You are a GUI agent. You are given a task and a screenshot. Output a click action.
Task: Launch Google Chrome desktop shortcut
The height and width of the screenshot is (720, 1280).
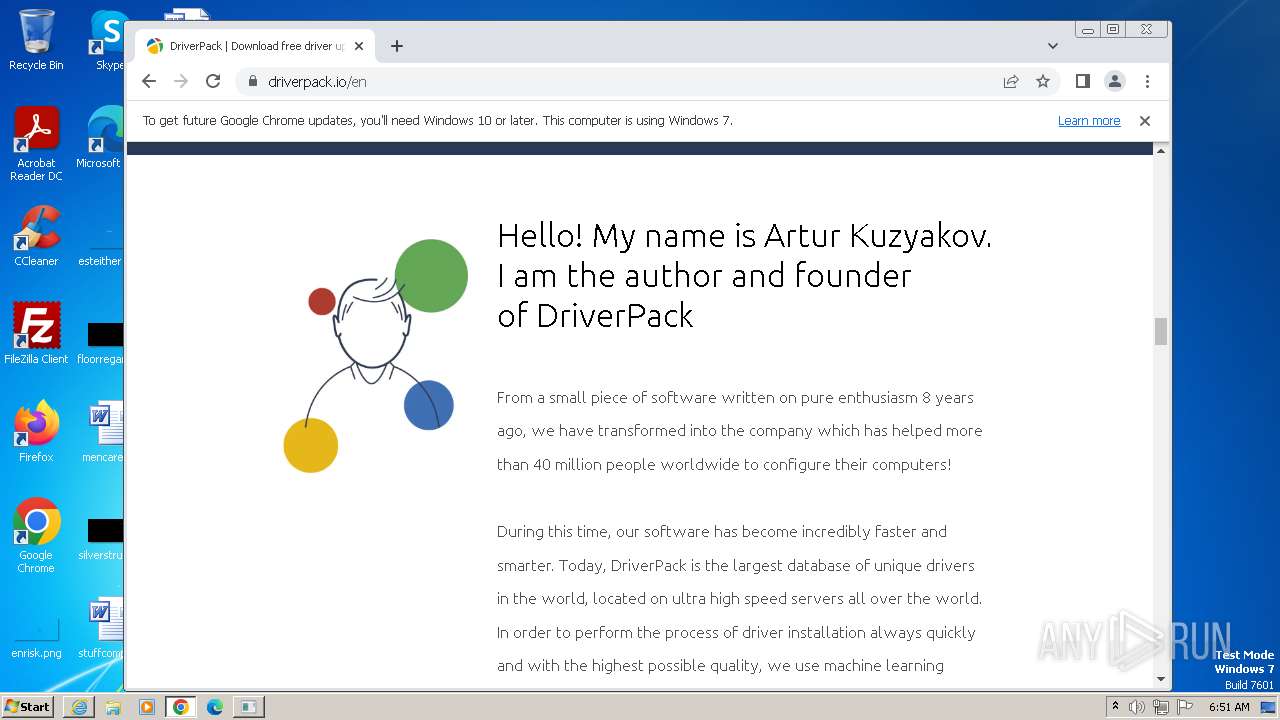[36, 536]
